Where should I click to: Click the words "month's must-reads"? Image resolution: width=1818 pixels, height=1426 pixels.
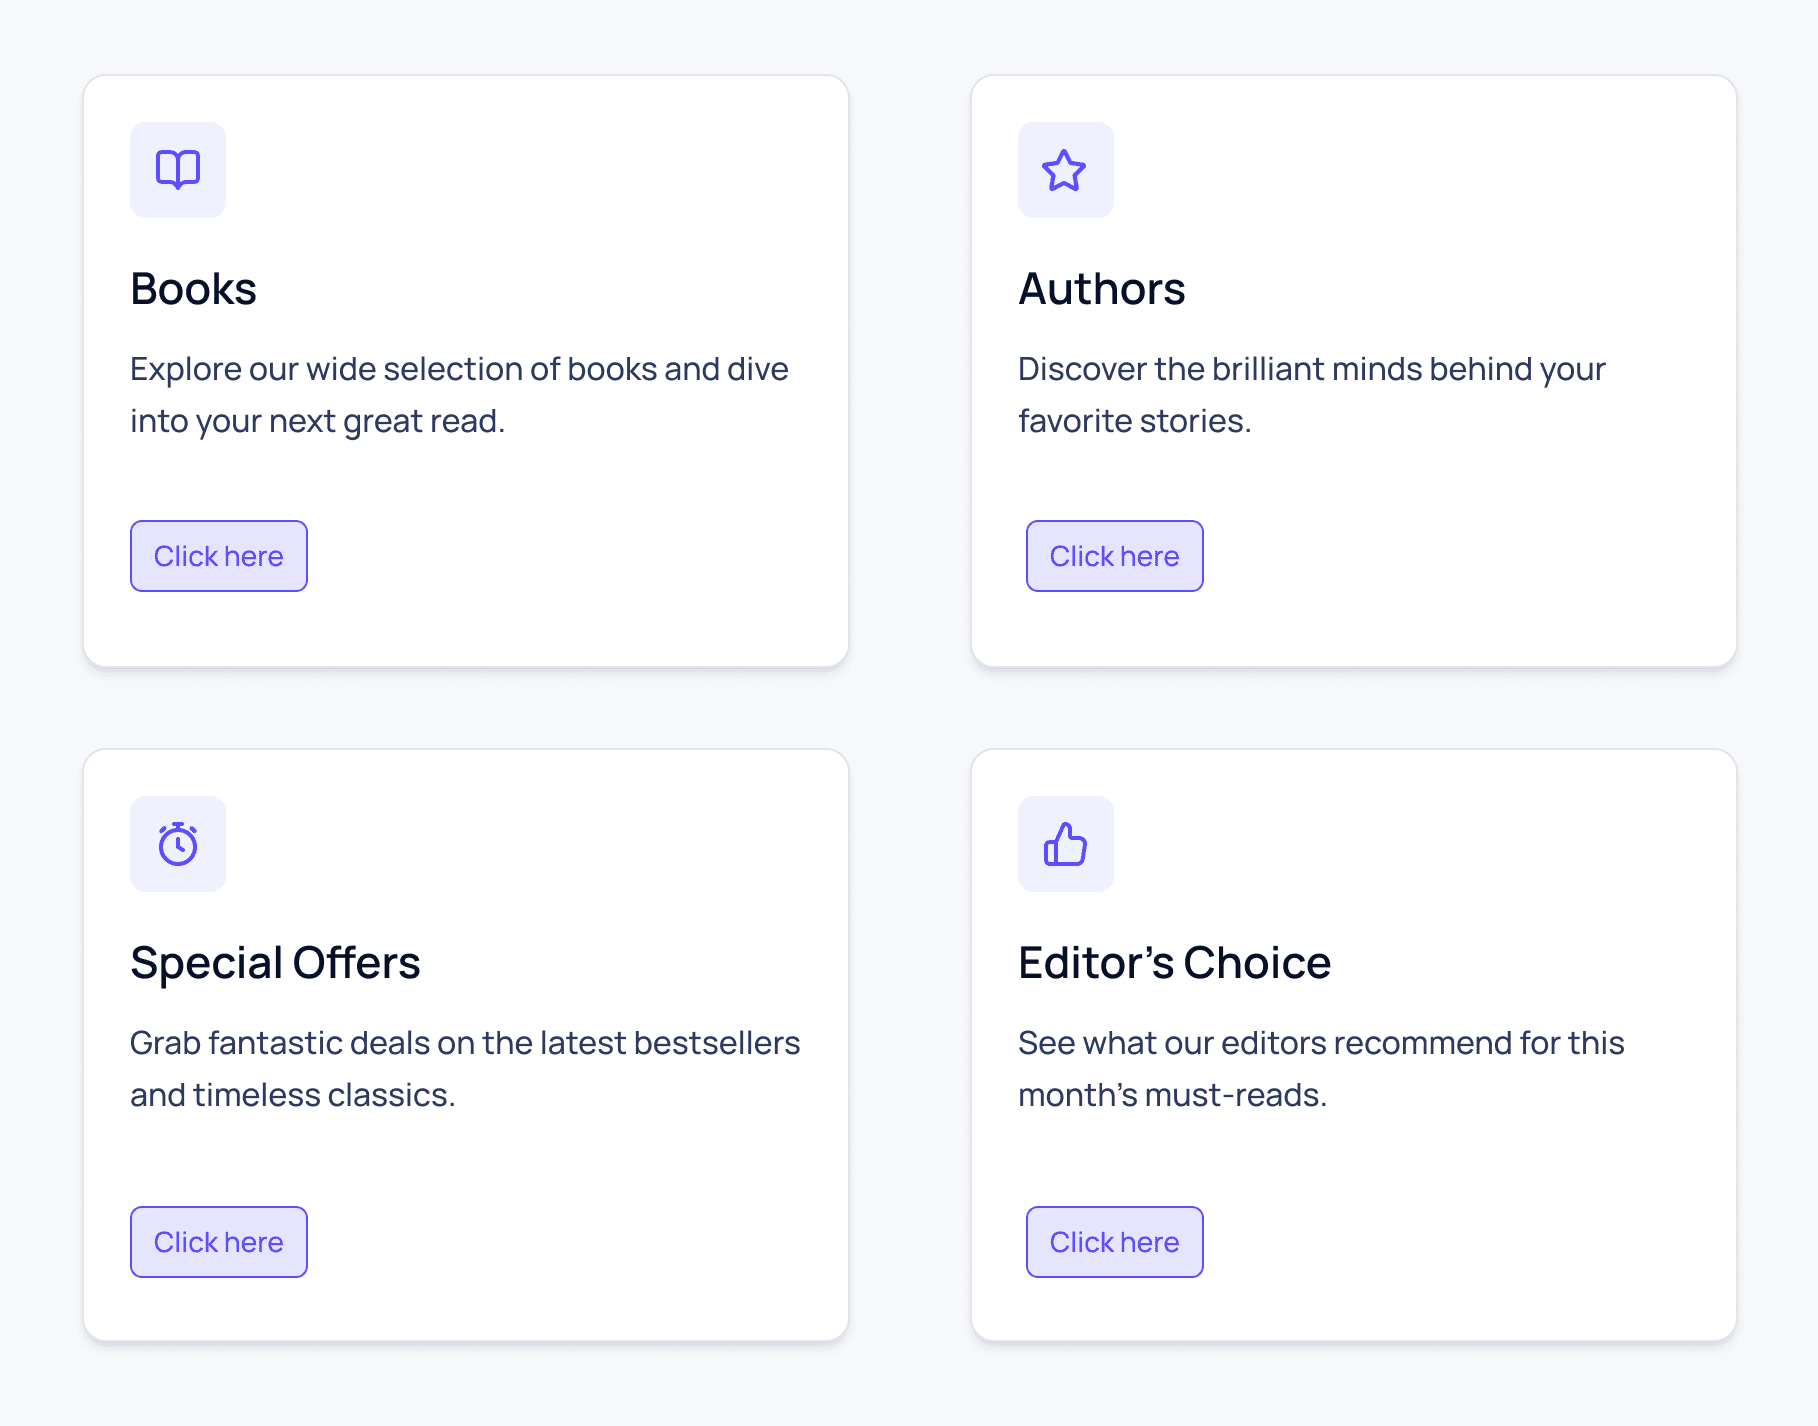1171,1095
